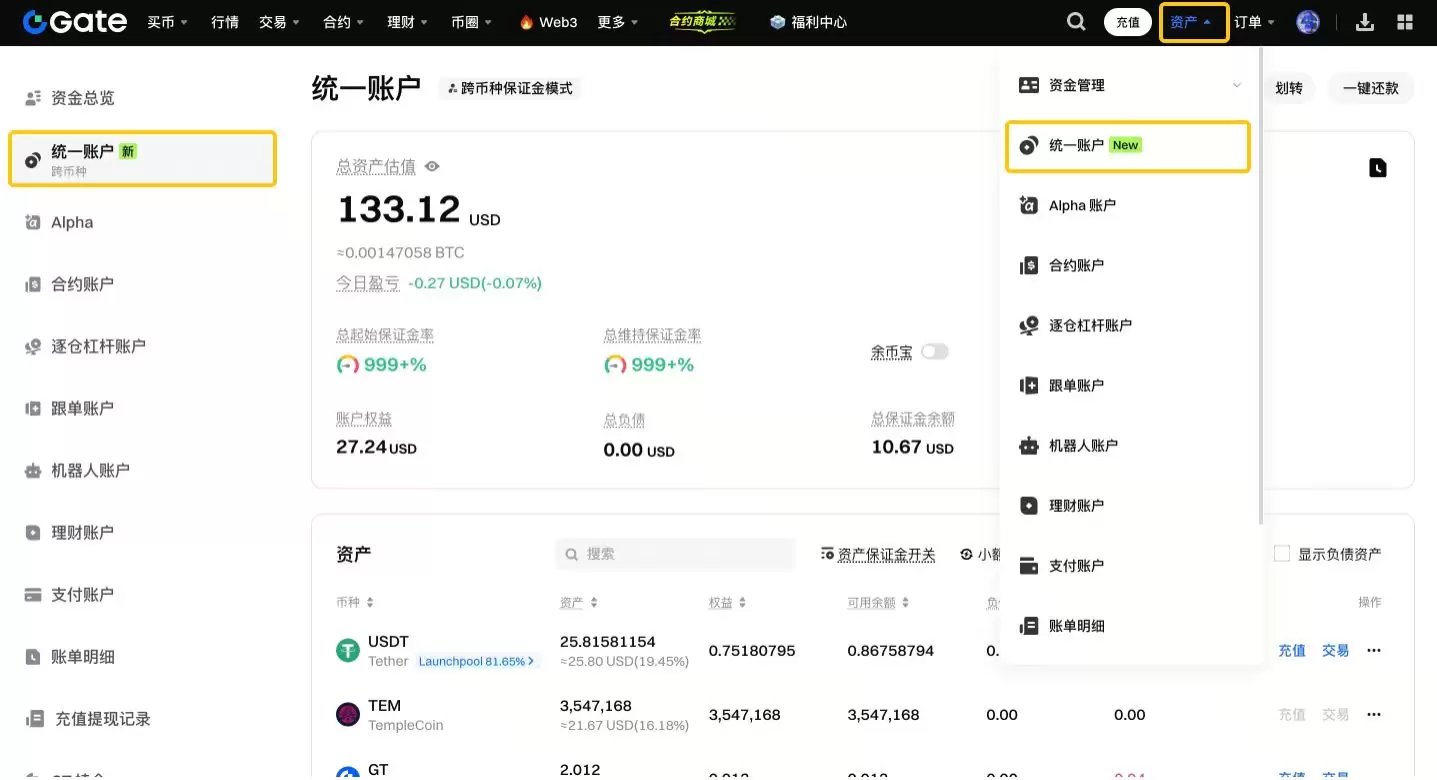Expand the 订单 dropdown menu
The width and height of the screenshot is (1437, 780).
(x=1252, y=21)
